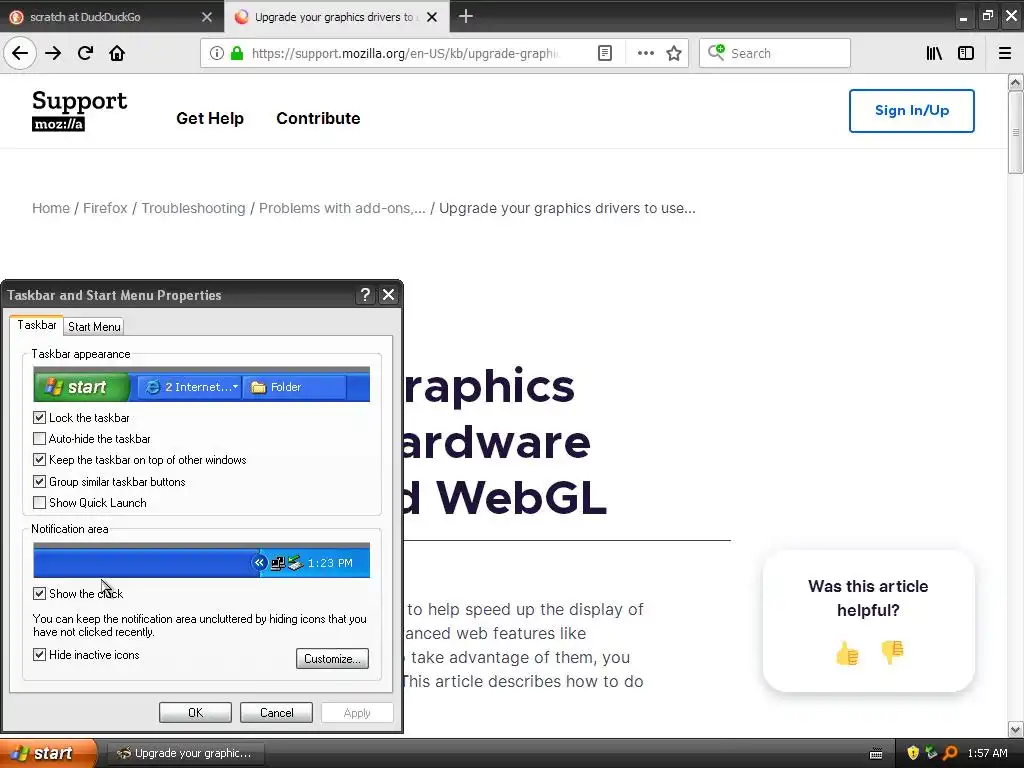Close the Upgrade graphics drivers tab

432,17
